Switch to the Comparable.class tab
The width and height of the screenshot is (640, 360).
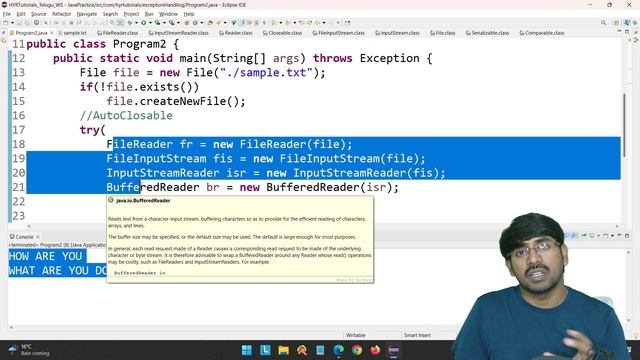pyautogui.click(x=542, y=33)
